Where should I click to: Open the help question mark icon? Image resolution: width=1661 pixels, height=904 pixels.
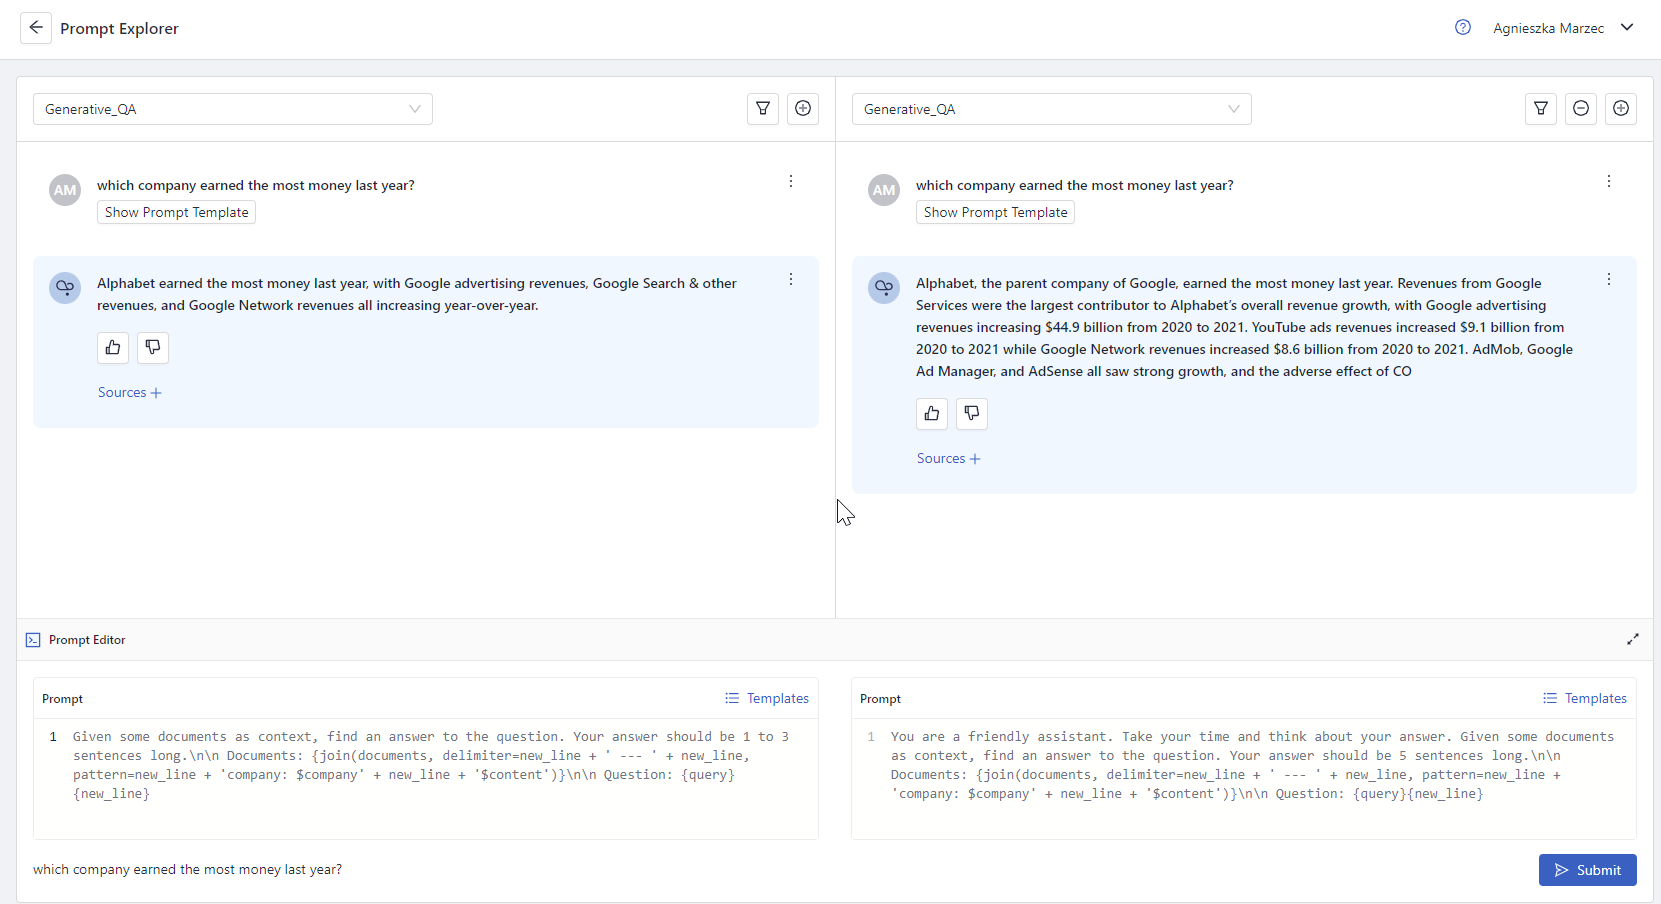(1463, 28)
